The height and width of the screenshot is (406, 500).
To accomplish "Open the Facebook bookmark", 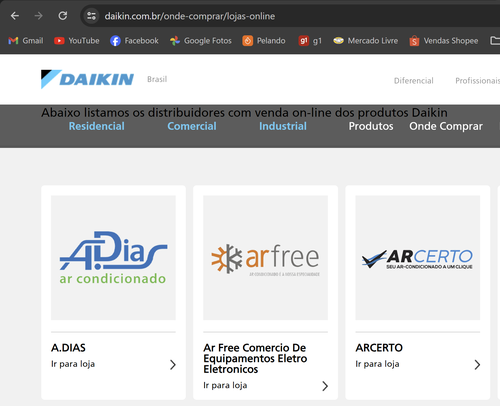I will (134, 41).
